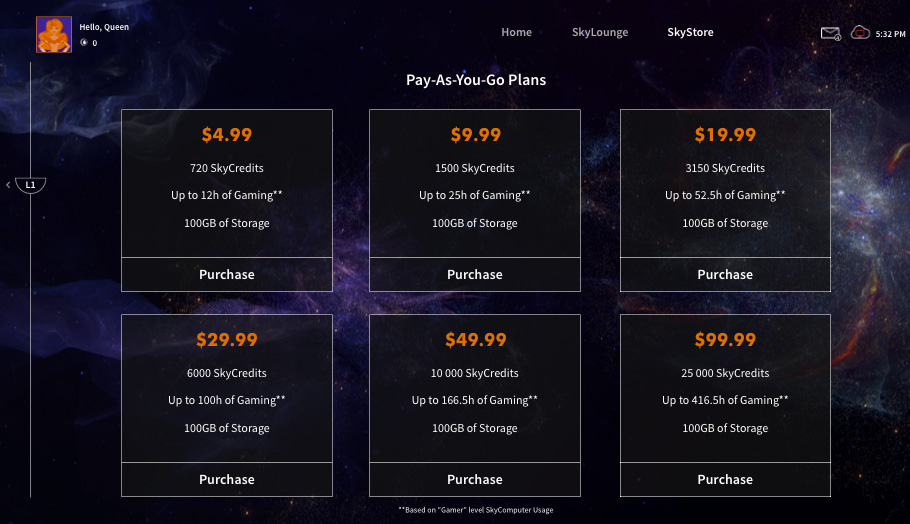
Task: Click the $99.99 price heading
Action: point(725,340)
